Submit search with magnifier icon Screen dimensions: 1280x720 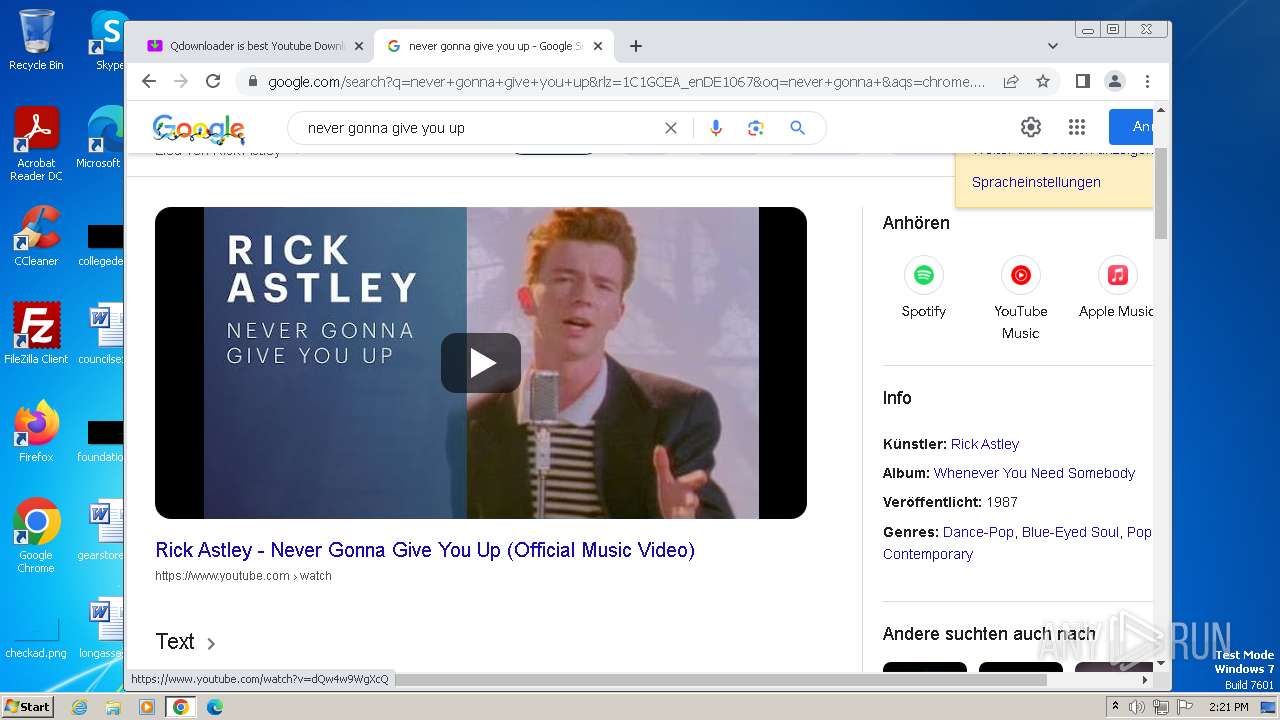[797, 128]
